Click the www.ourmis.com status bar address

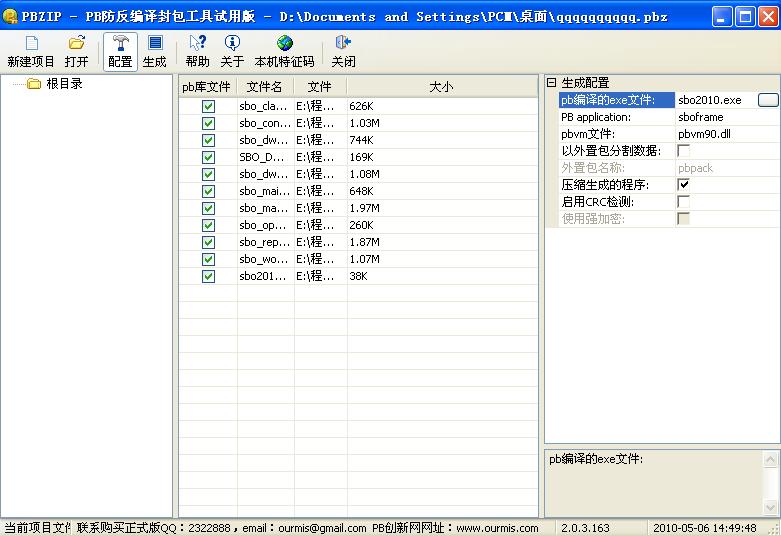[x=497, y=528]
